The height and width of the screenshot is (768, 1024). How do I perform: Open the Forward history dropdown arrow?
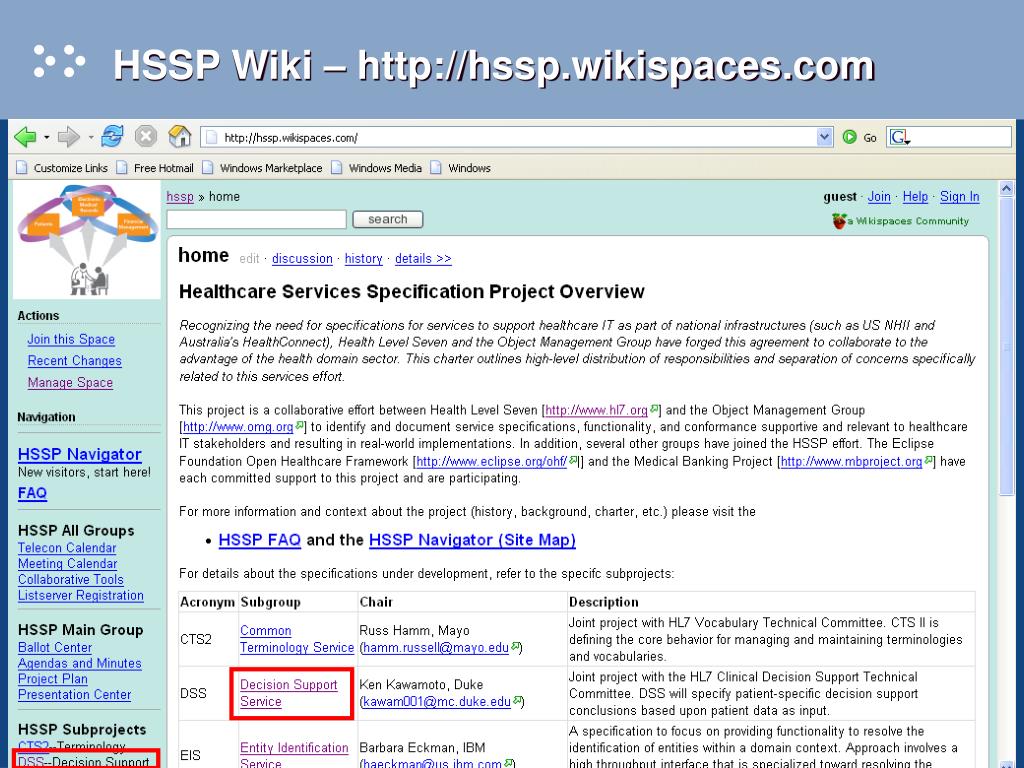90,138
